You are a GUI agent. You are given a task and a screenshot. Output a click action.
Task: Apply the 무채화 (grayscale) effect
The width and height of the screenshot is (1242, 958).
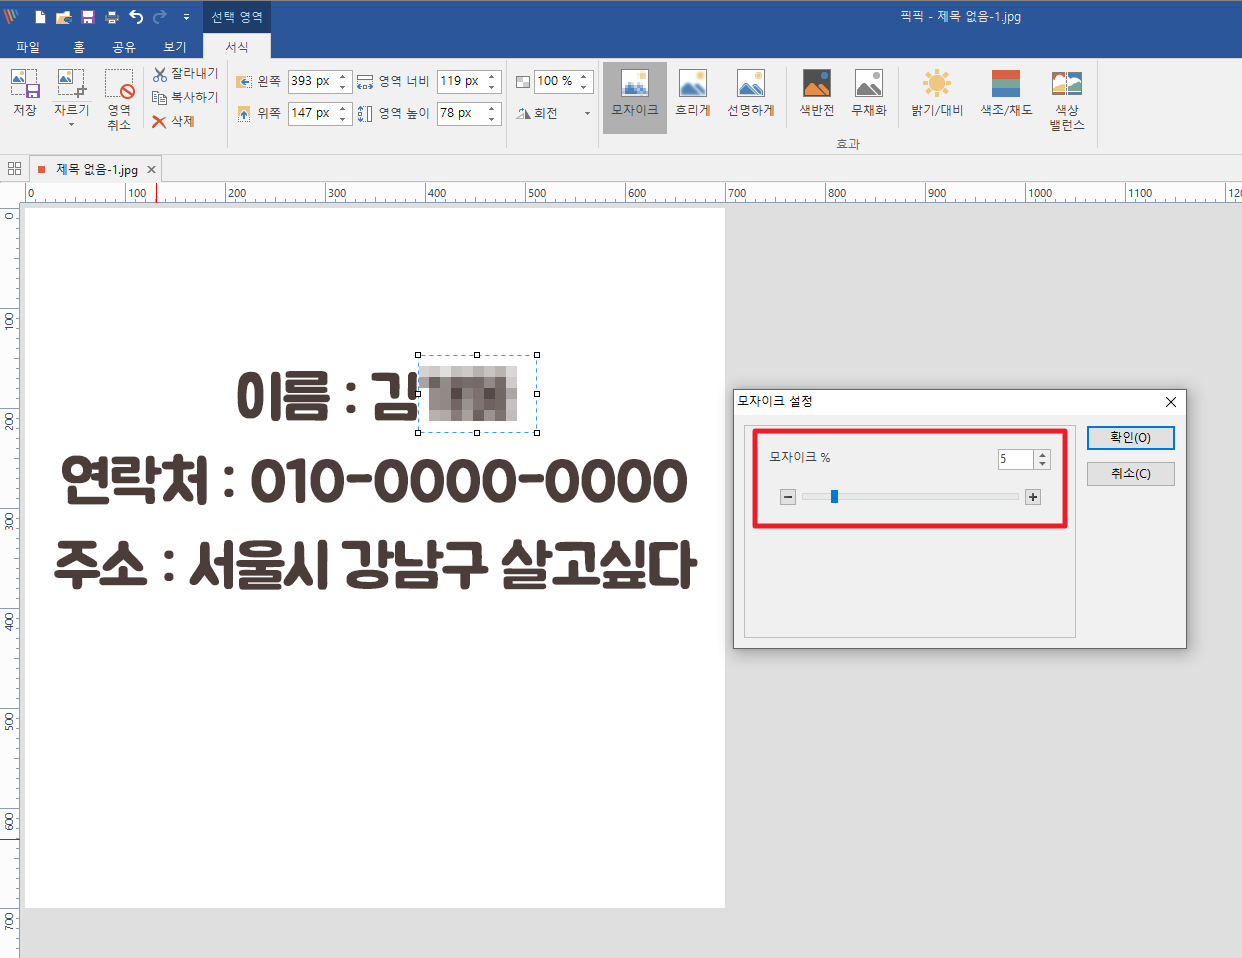coord(869,94)
